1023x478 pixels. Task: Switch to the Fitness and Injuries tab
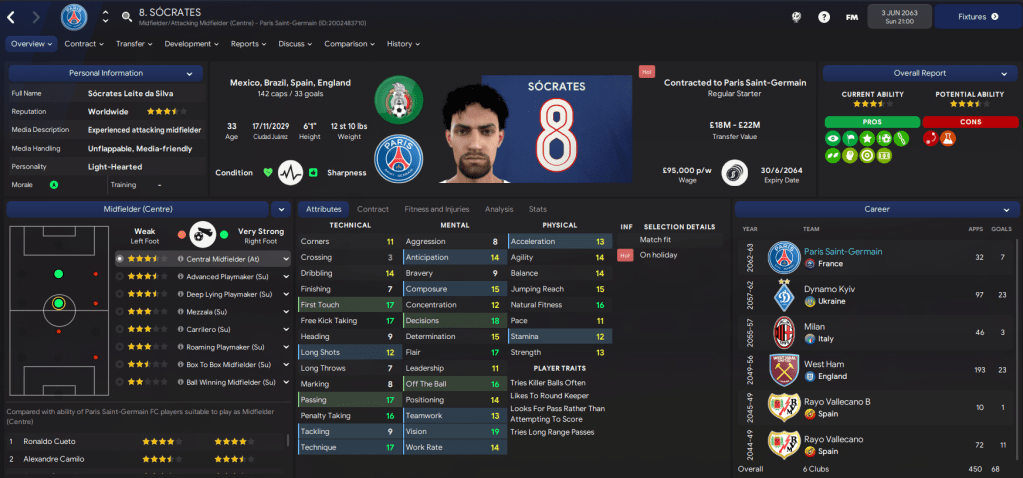pos(436,209)
